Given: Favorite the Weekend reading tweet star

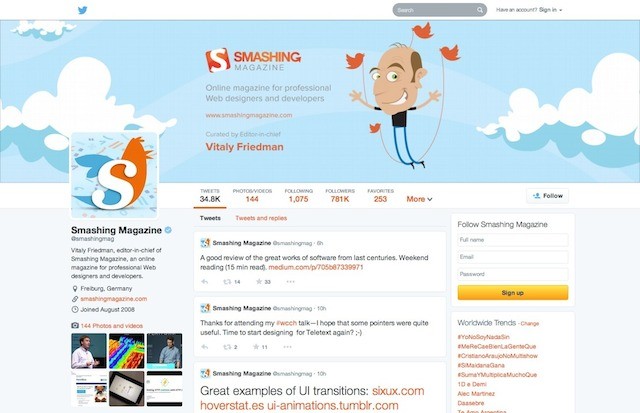Looking at the screenshot, I should tap(259, 282).
